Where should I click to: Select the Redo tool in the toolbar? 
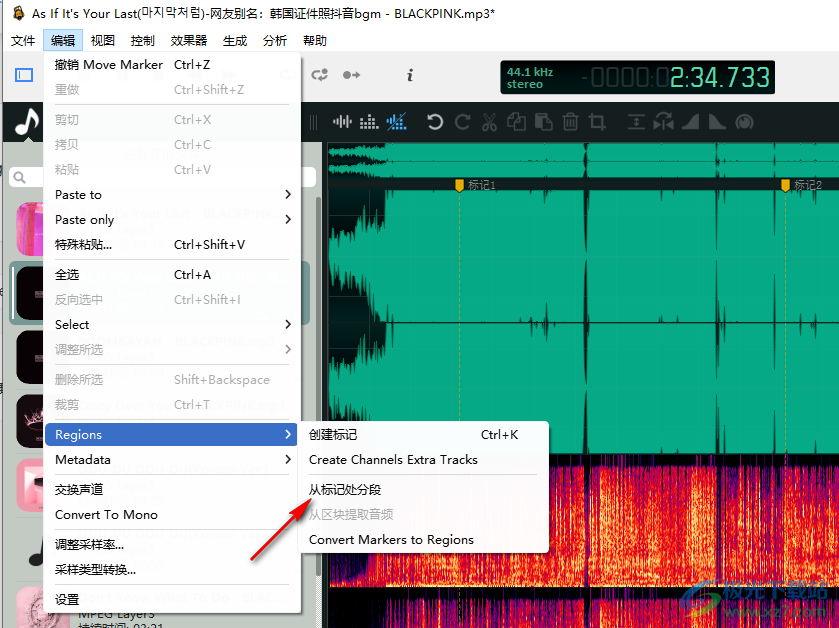(462, 121)
